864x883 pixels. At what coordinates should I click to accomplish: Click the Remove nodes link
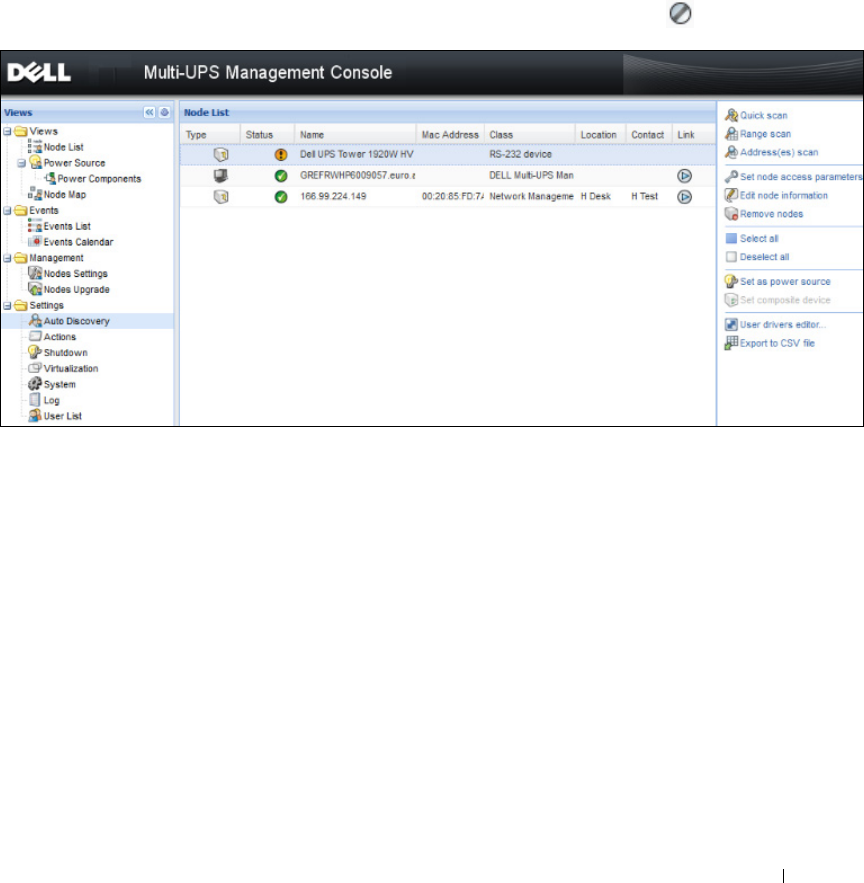point(772,214)
